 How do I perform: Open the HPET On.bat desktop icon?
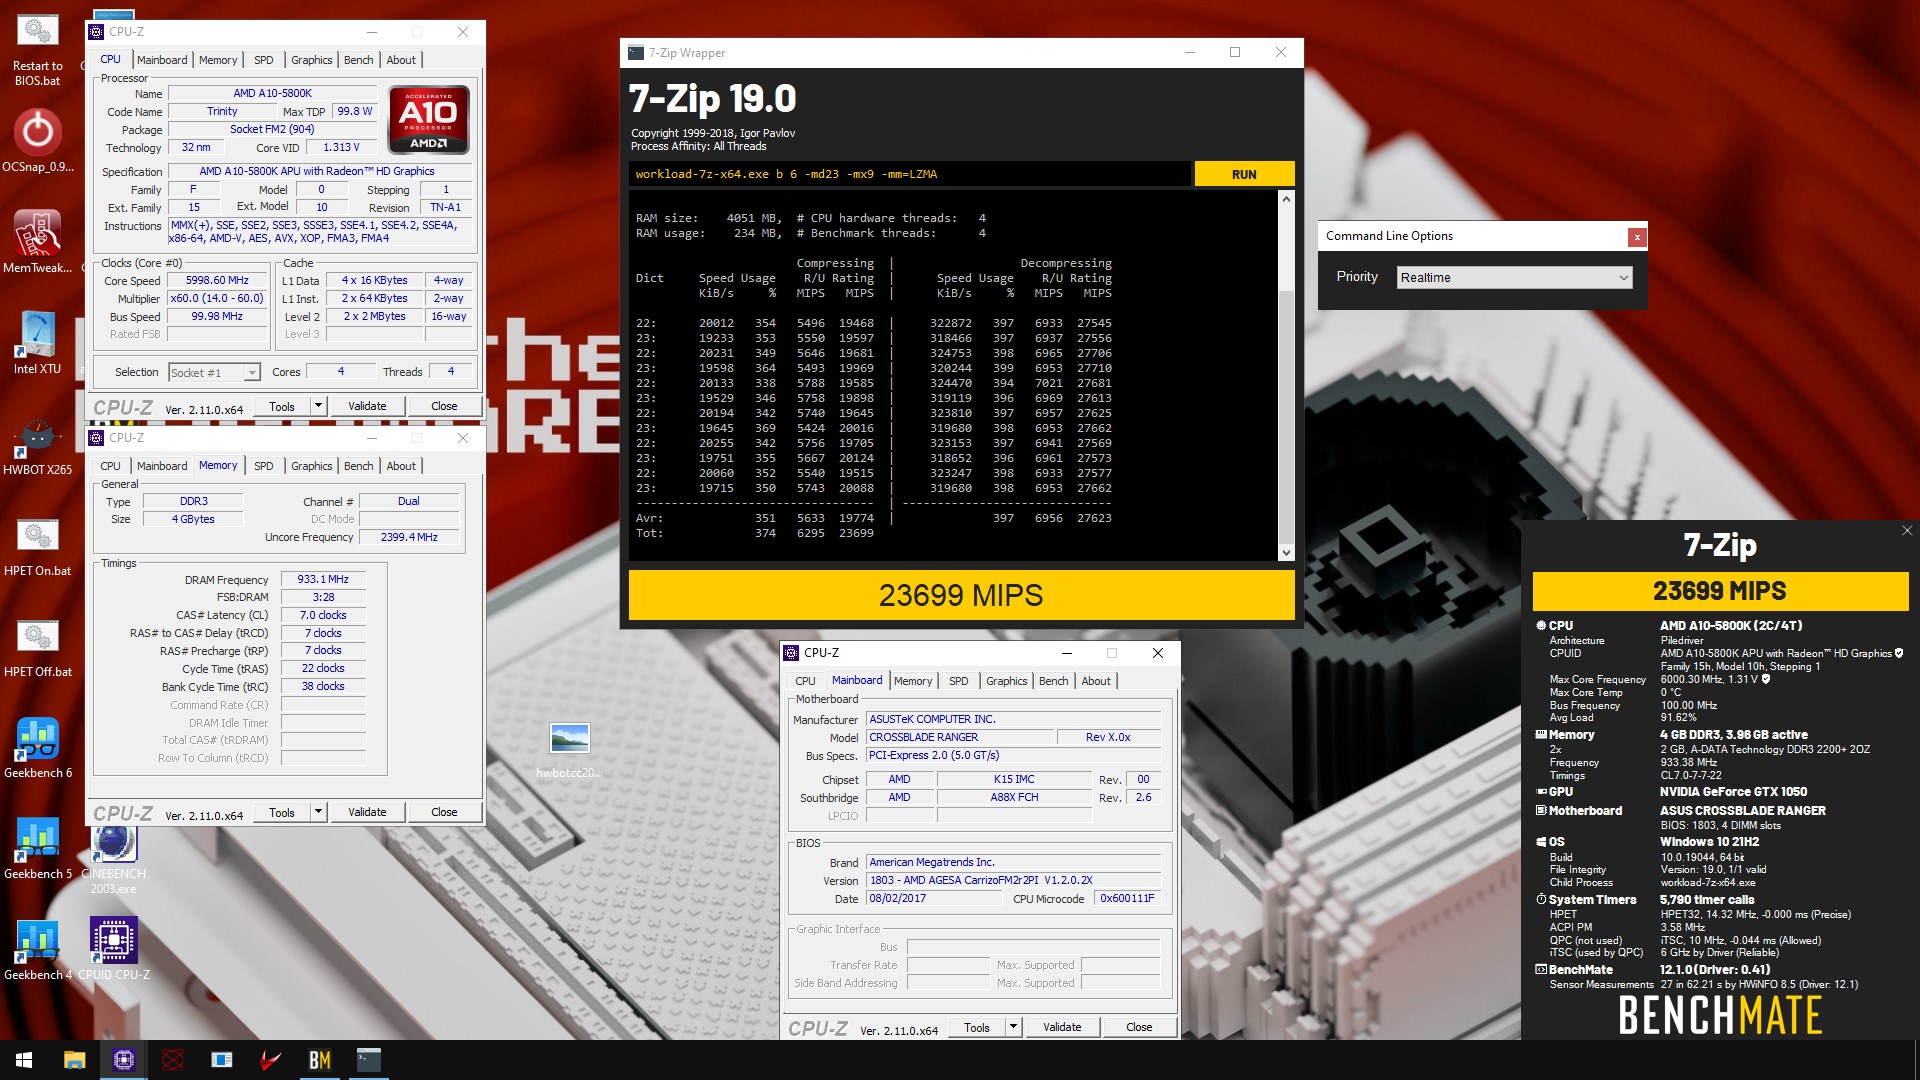(x=37, y=545)
